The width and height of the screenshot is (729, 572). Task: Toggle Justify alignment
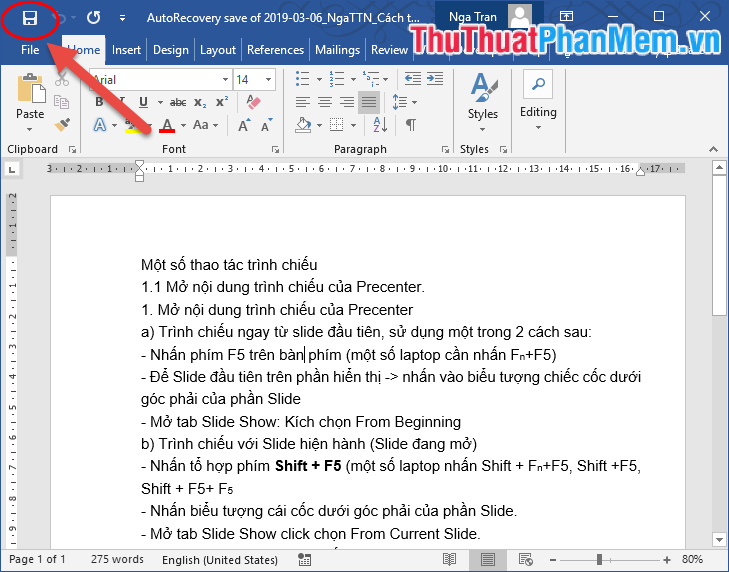click(369, 102)
